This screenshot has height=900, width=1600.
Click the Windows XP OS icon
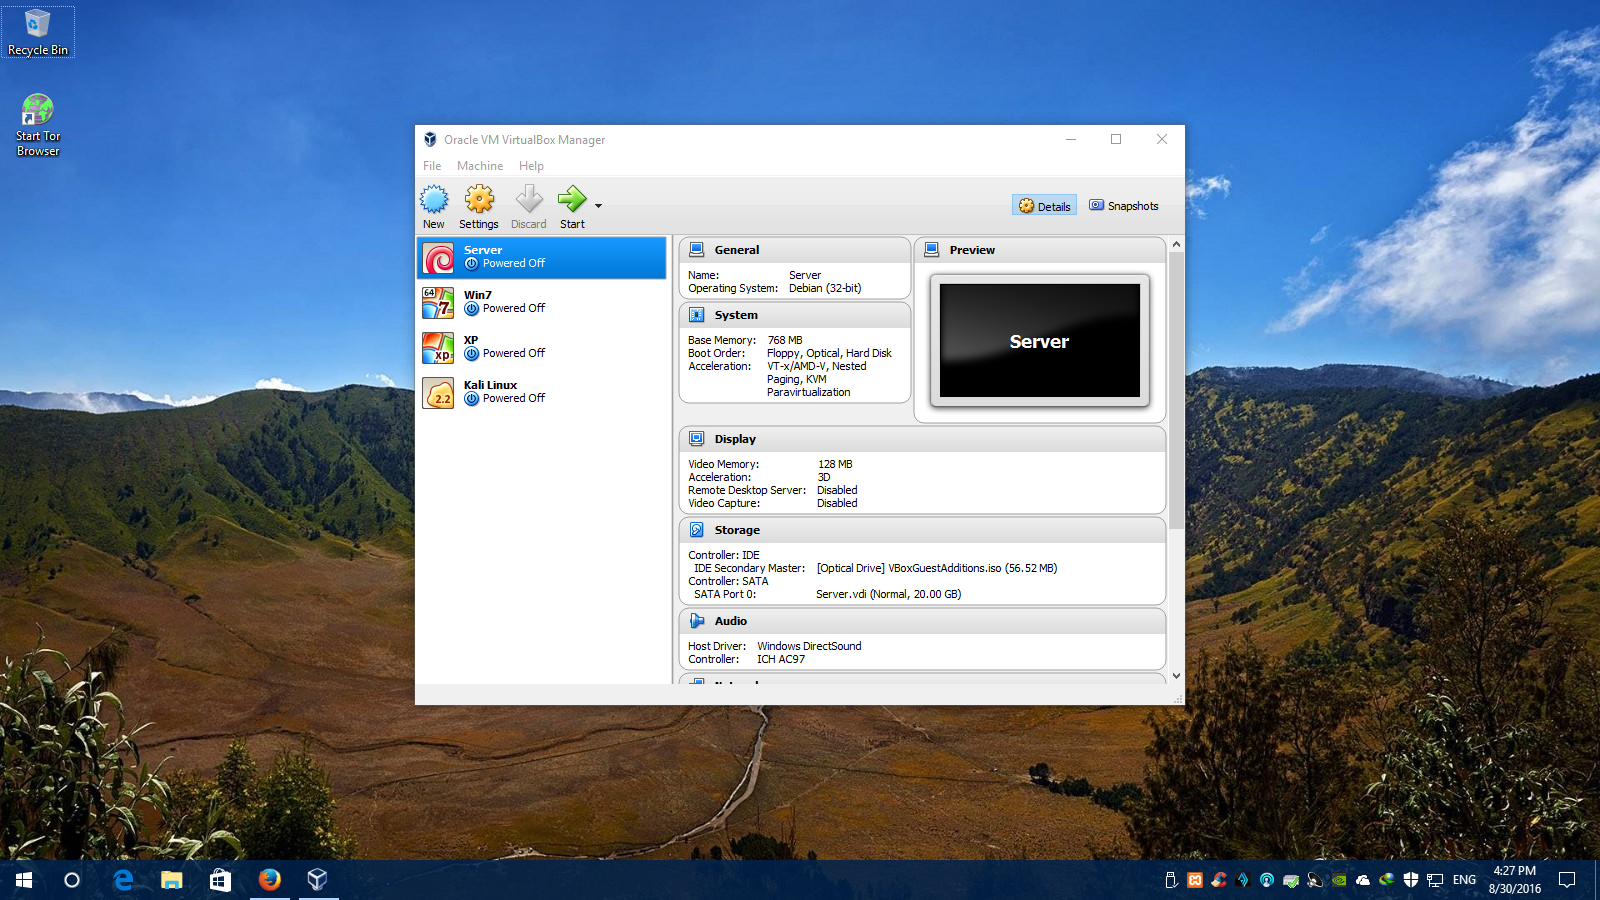pos(438,348)
